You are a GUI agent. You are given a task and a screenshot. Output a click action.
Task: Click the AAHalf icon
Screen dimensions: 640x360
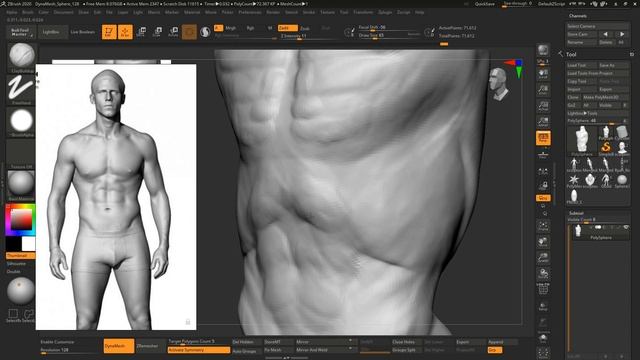[x=543, y=122]
